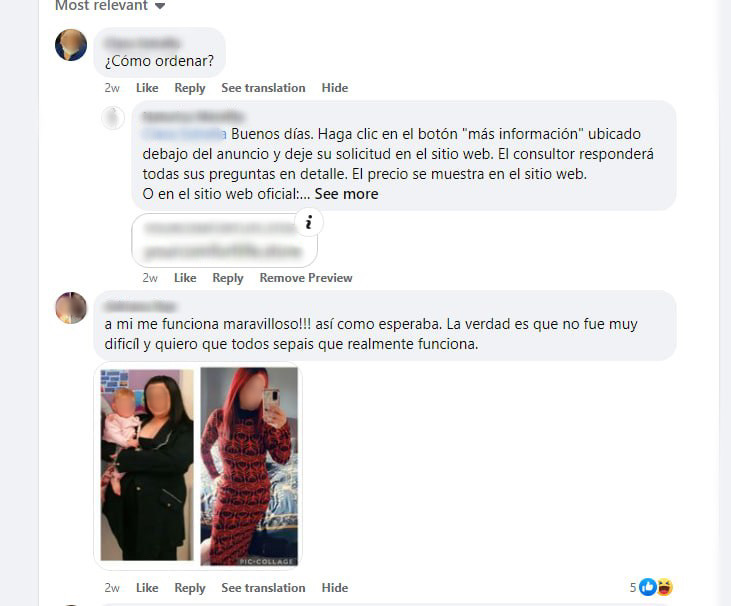The height and width of the screenshot is (606, 731).
Task: Hide the "¿Cómo ordenar?" comment
Action: pyautogui.click(x=335, y=88)
